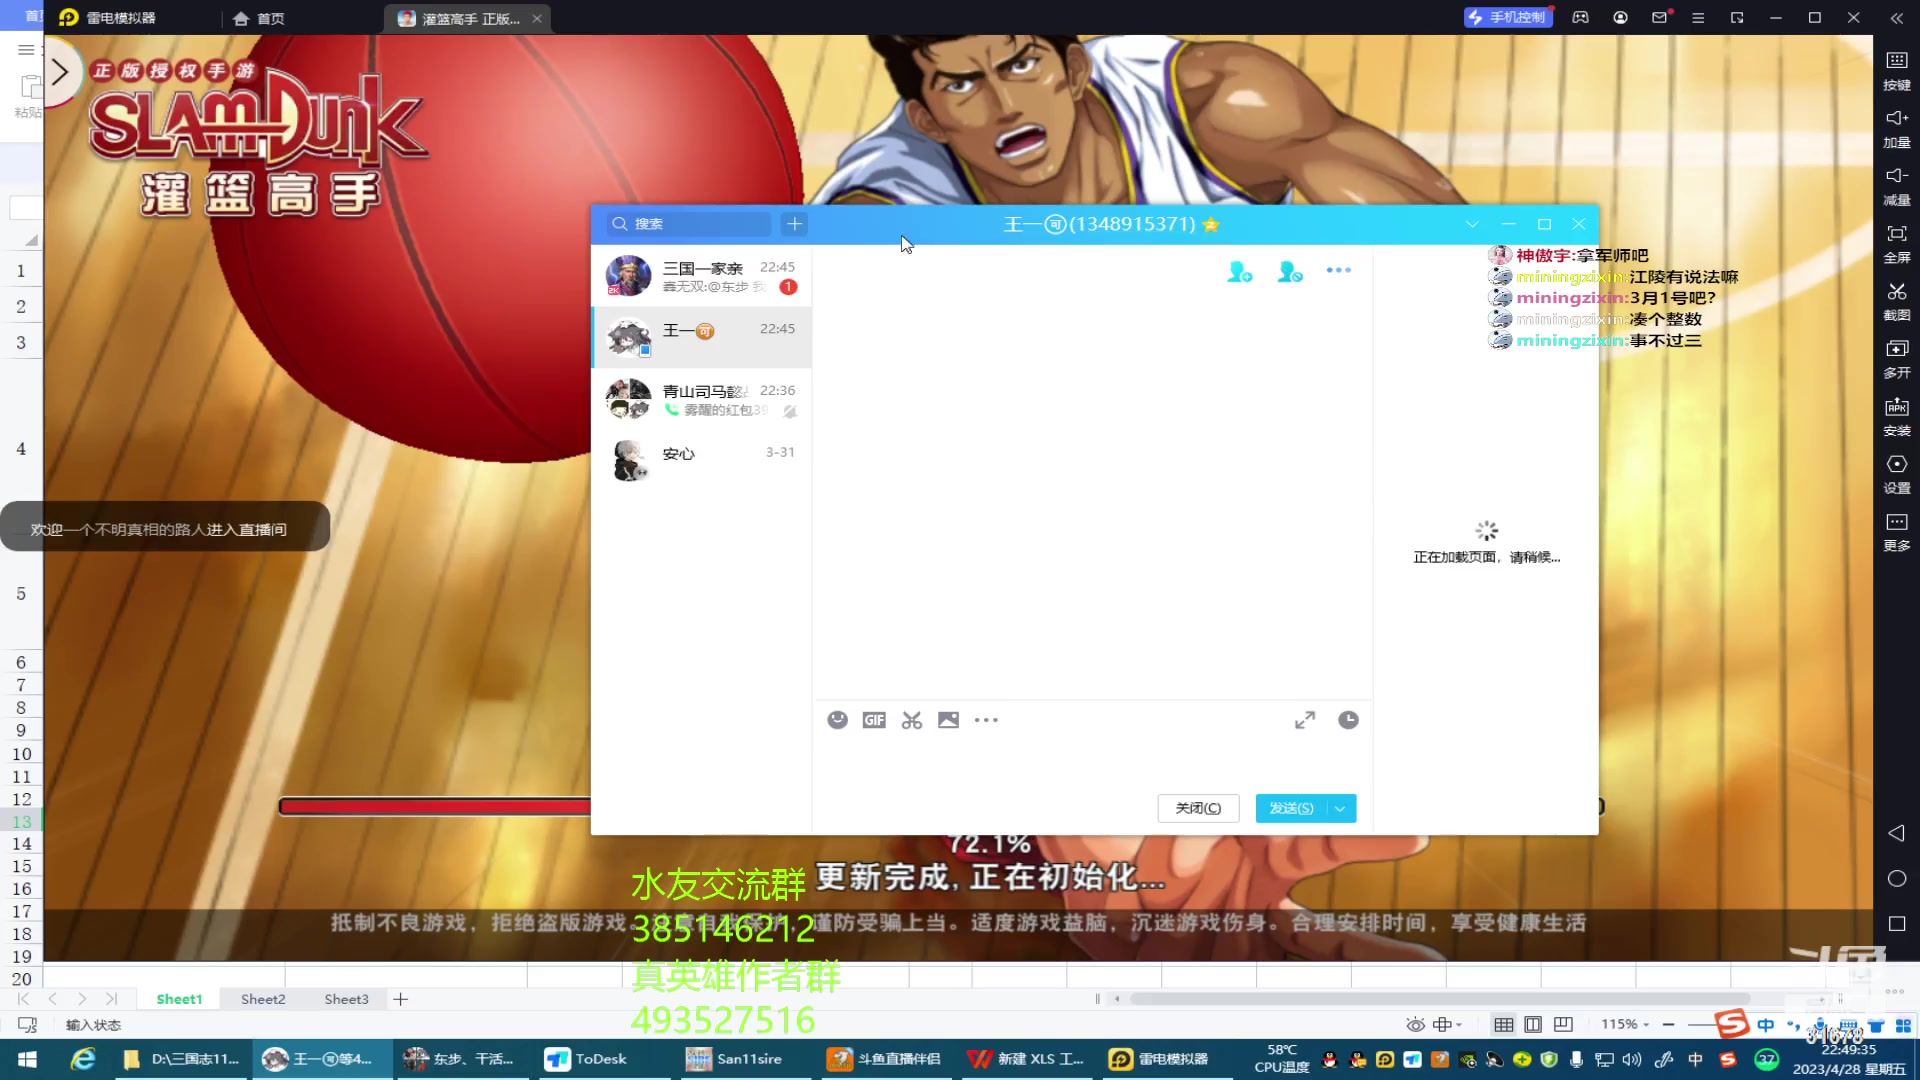Click the zoom out minus button
Viewport: 1920px width, 1080px height.
tap(1668, 1024)
